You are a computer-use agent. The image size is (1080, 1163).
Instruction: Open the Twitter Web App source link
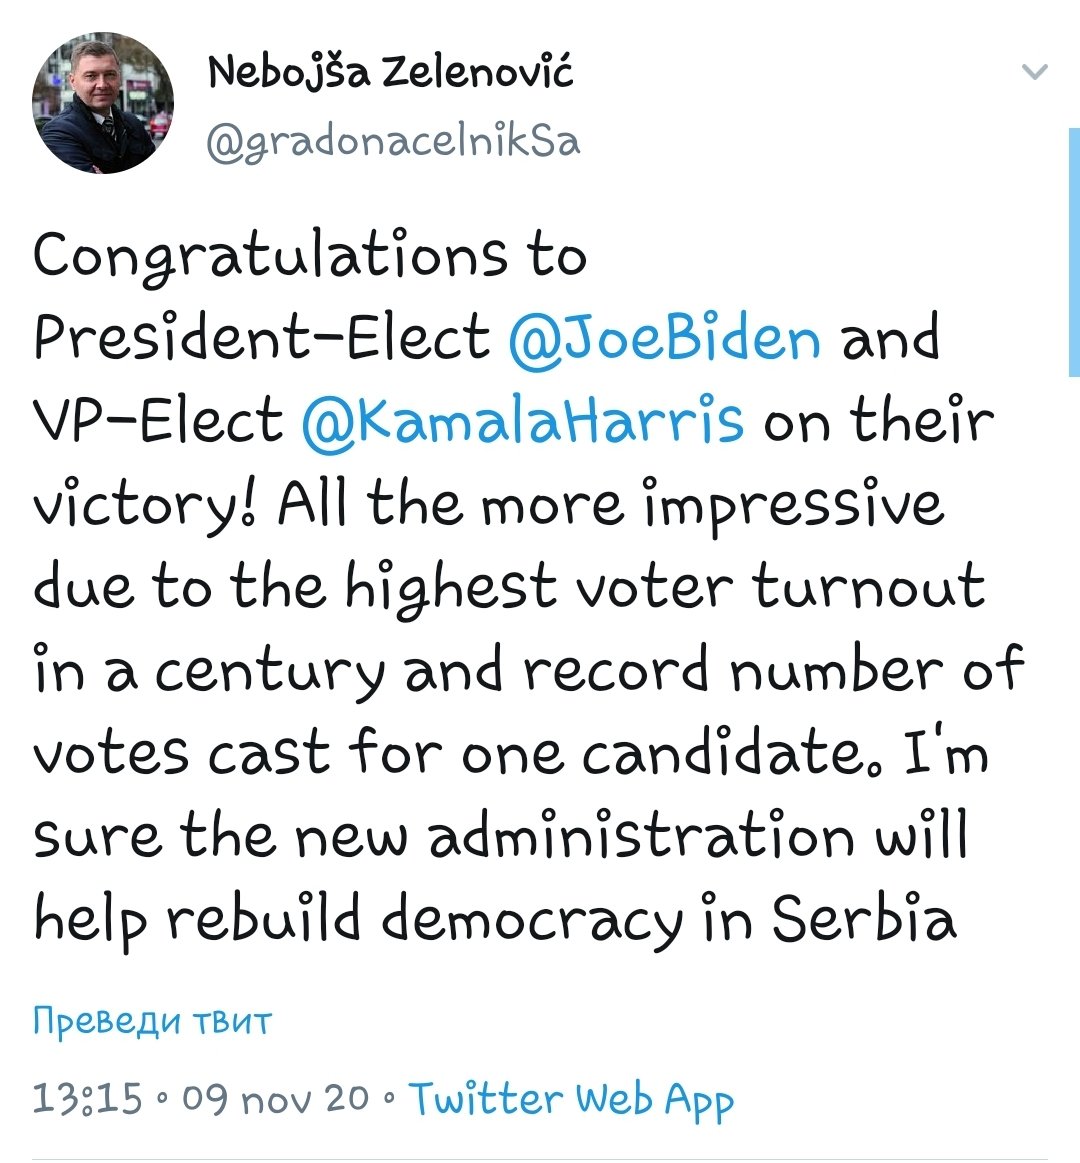pos(571,1100)
